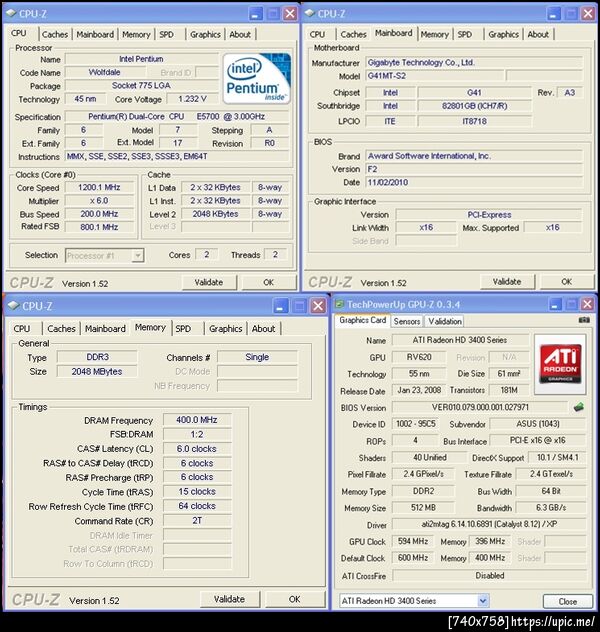
Task: Click Validate in the Mainboard window
Action: [507, 281]
